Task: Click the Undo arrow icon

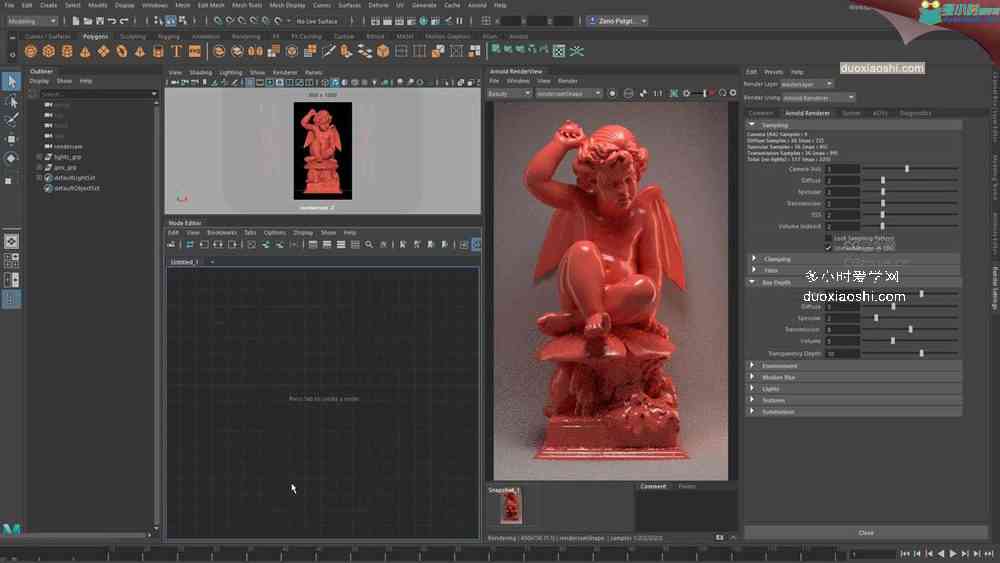Action: click(x=112, y=21)
